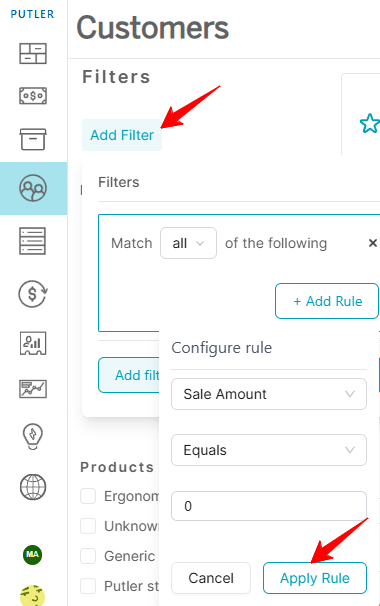The height and width of the screenshot is (606, 380).
Task: Open the Products archive box icon
Action: (x=33, y=139)
